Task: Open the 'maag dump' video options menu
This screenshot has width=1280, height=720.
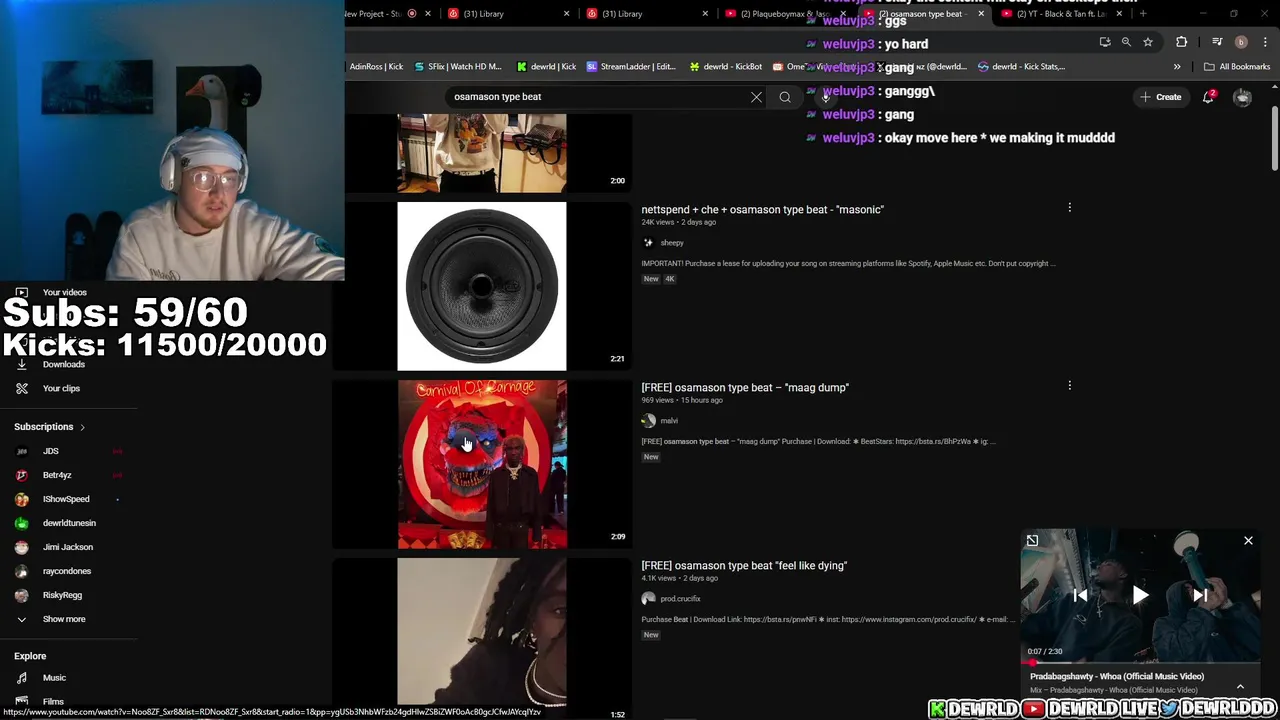Action: pos(1069,386)
